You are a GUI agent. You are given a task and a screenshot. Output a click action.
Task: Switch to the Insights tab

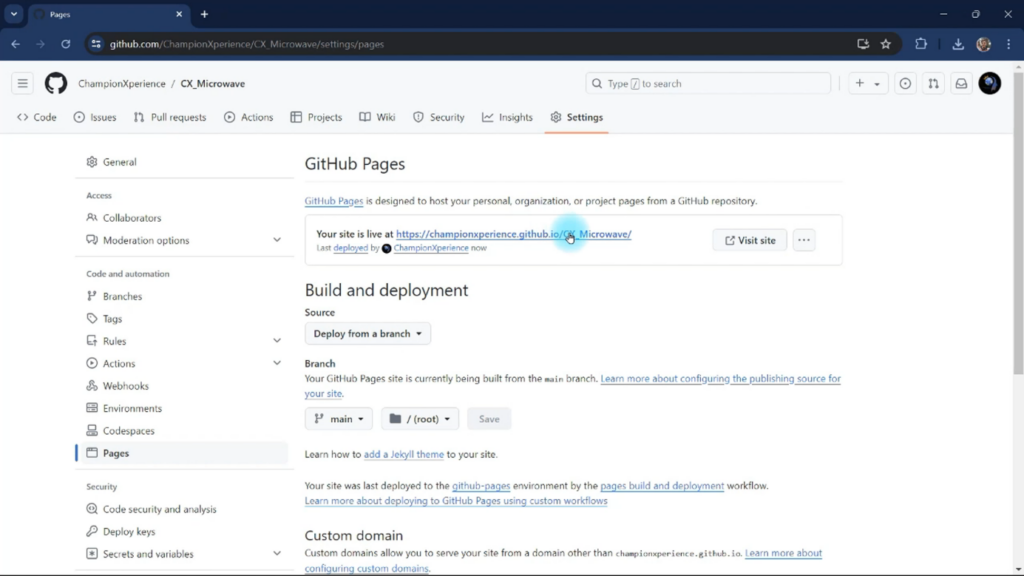click(x=507, y=118)
